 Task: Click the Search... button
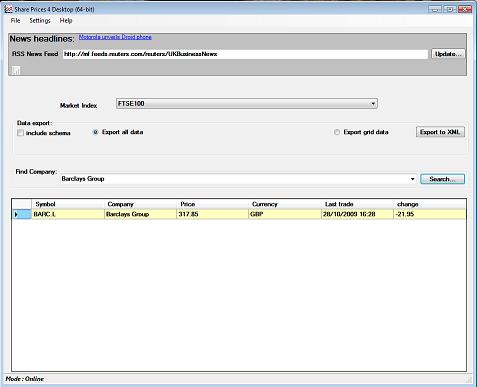tap(442, 179)
